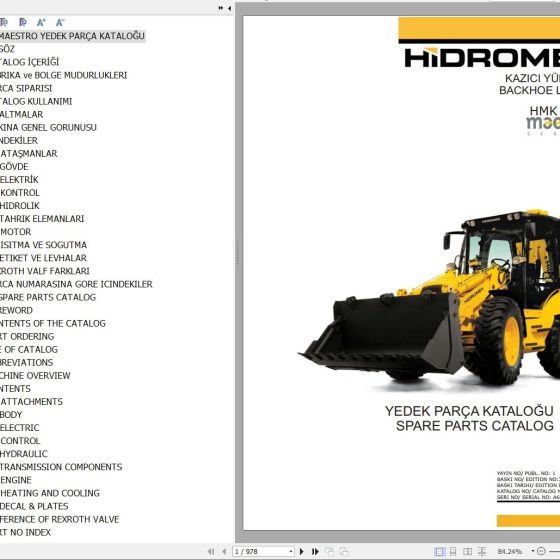This screenshot has width=560, height=560.
Task: Open HEATING AND COOLING bookmark
Action: (x=50, y=493)
